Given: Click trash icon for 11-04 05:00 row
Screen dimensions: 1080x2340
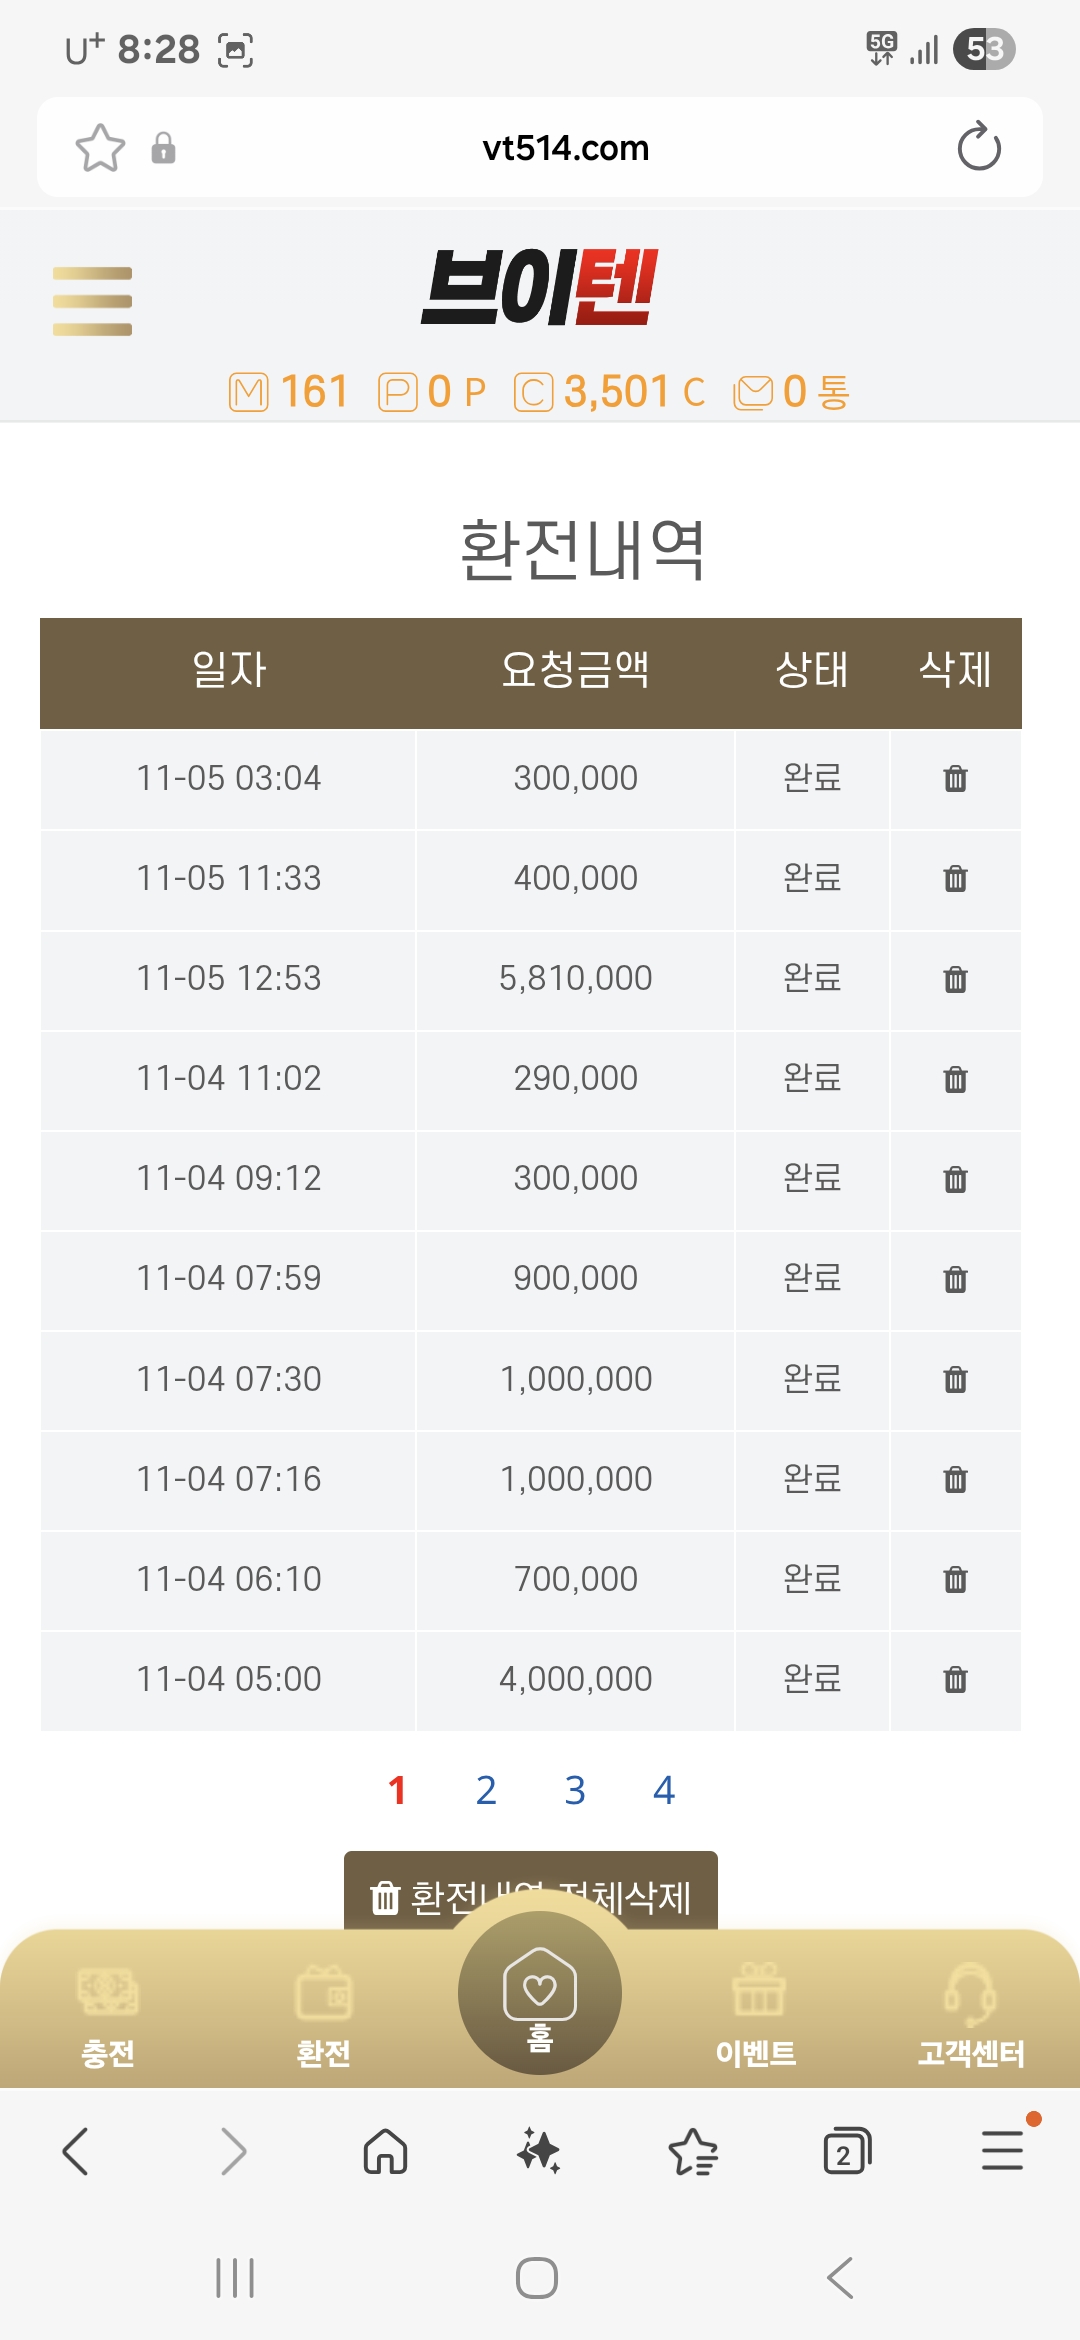Looking at the screenshot, I should pos(955,1679).
